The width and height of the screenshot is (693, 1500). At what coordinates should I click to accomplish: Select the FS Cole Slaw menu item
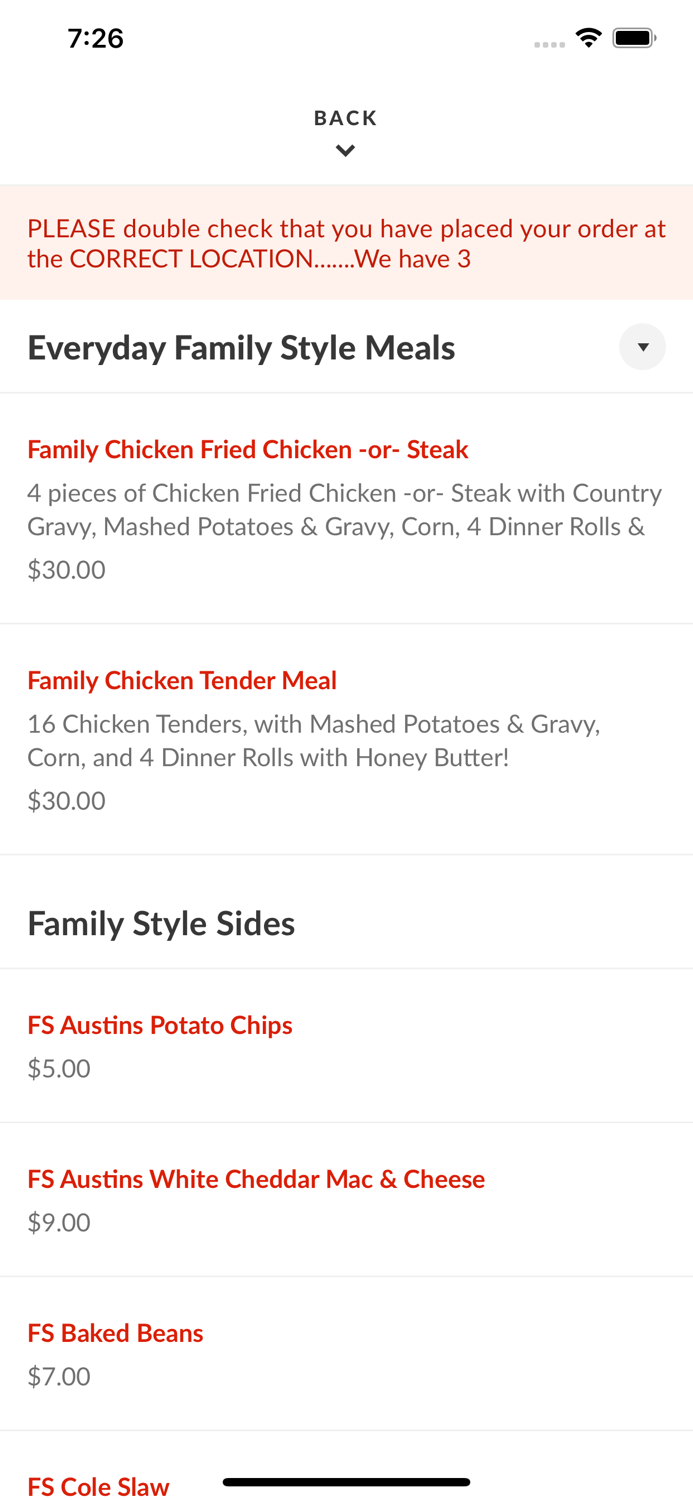[x=98, y=1486]
